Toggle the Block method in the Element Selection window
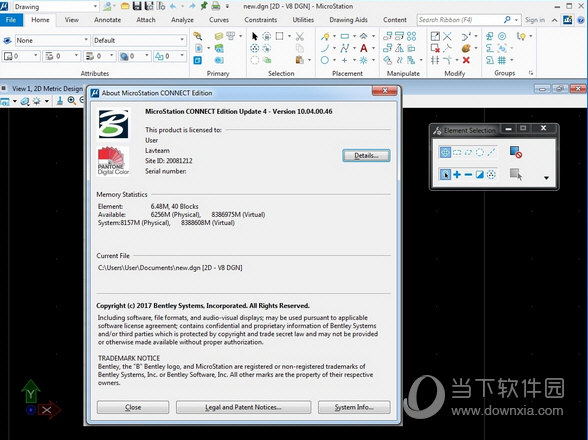 tap(457, 152)
